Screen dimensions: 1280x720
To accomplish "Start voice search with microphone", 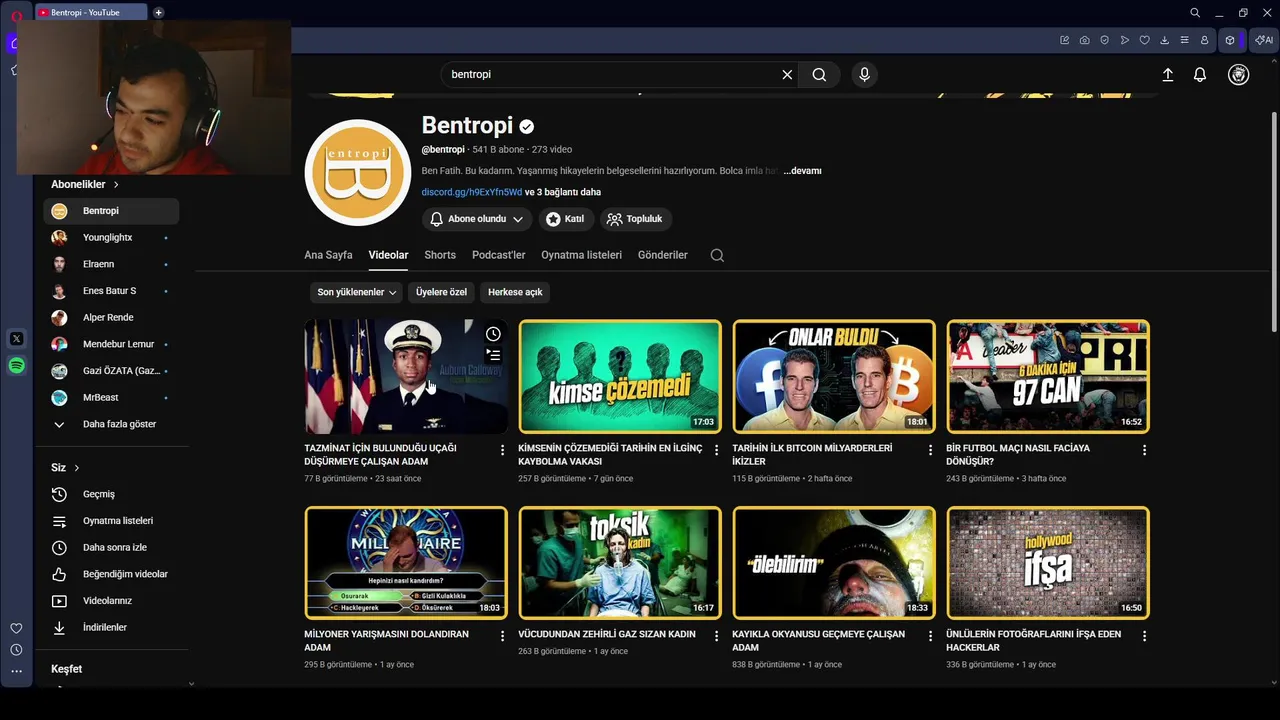I will (x=865, y=74).
